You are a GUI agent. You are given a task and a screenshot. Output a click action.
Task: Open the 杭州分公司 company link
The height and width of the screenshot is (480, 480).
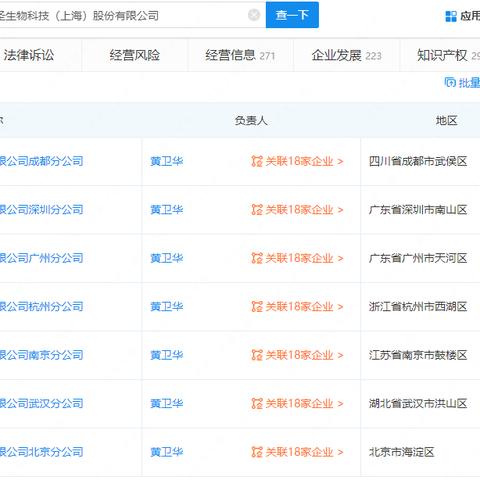(41, 307)
